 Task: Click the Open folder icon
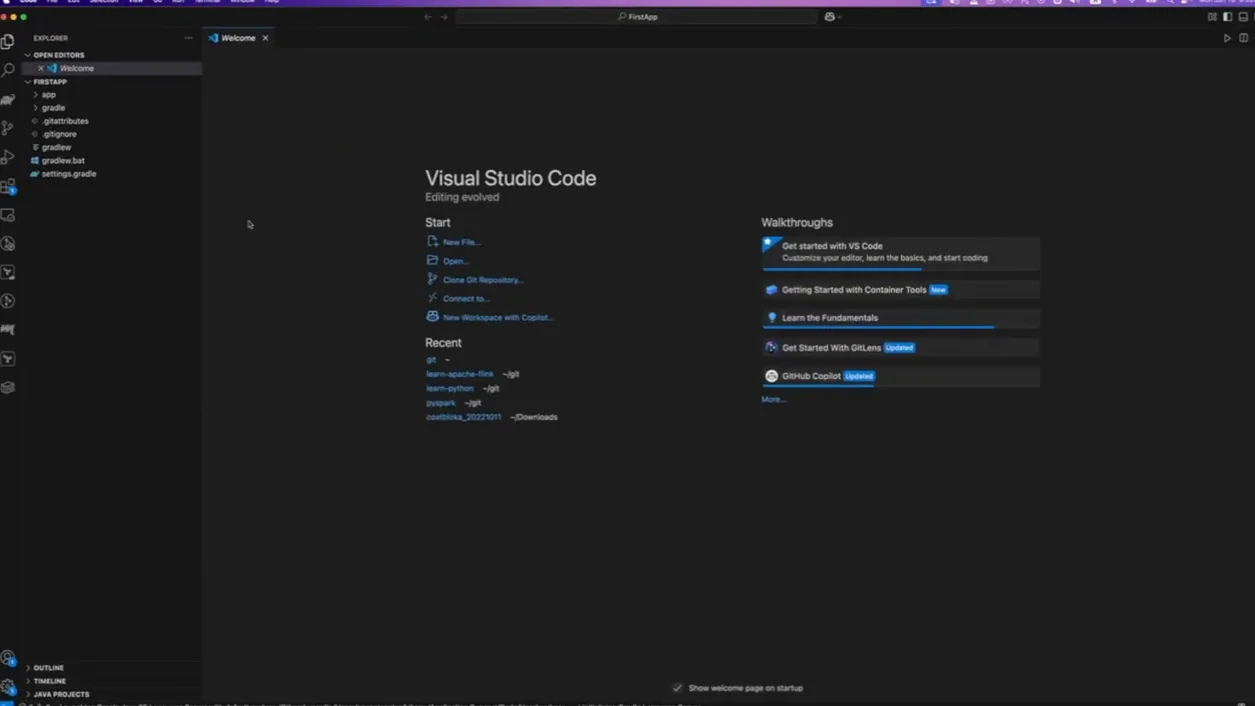(x=432, y=260)
